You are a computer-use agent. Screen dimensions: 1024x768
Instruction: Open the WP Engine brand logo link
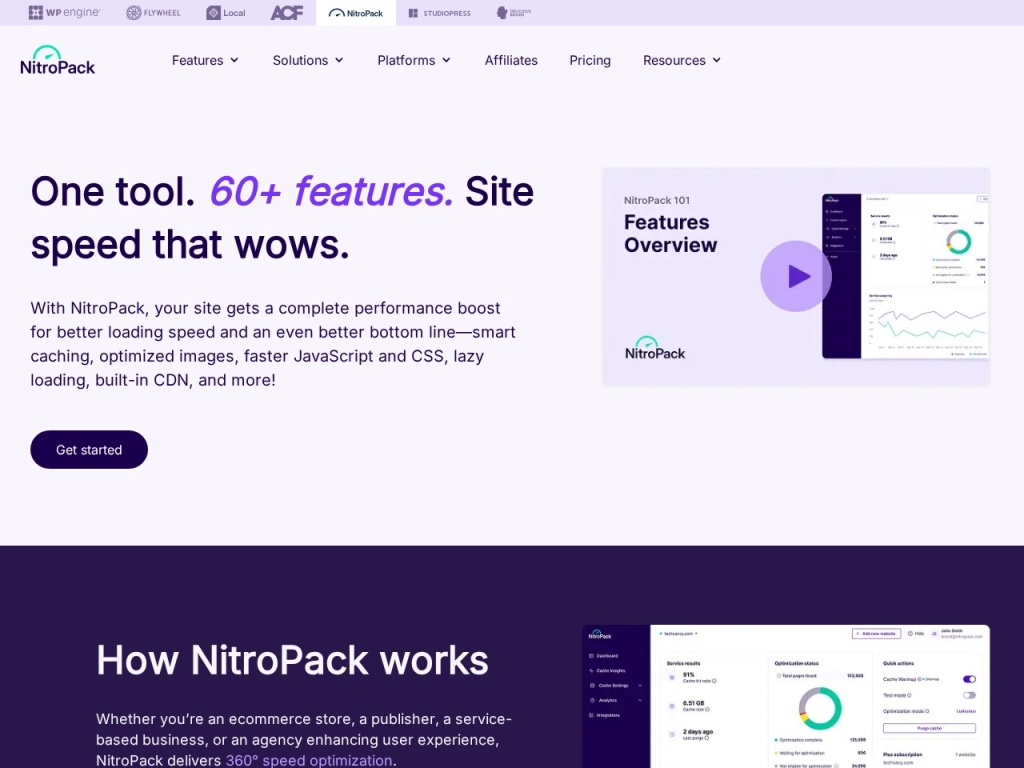64,12
